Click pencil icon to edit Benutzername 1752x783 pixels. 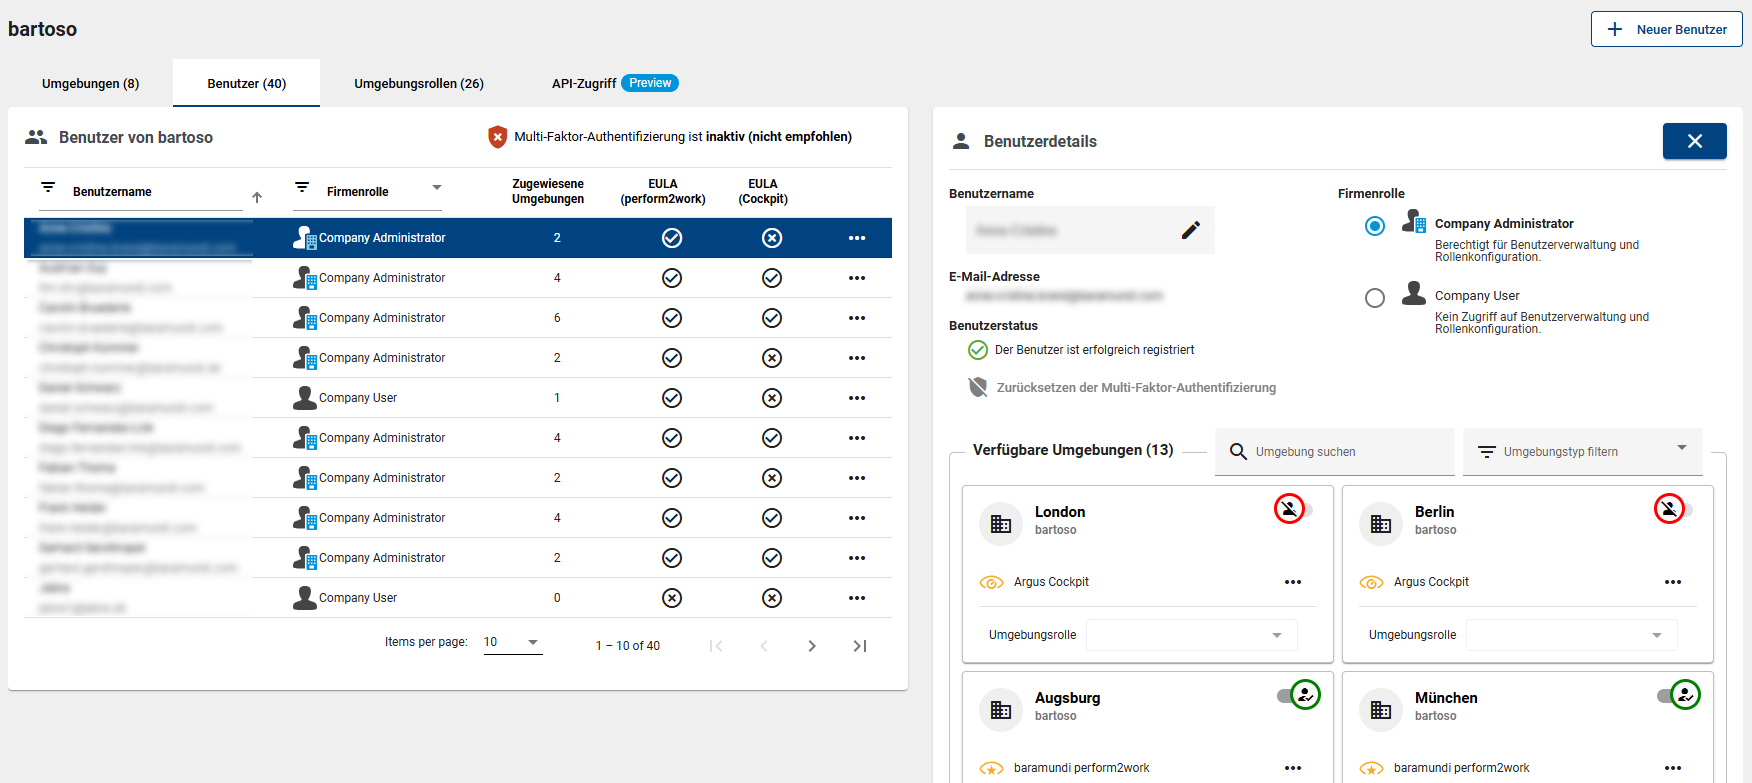click(x=1190, y=230)
